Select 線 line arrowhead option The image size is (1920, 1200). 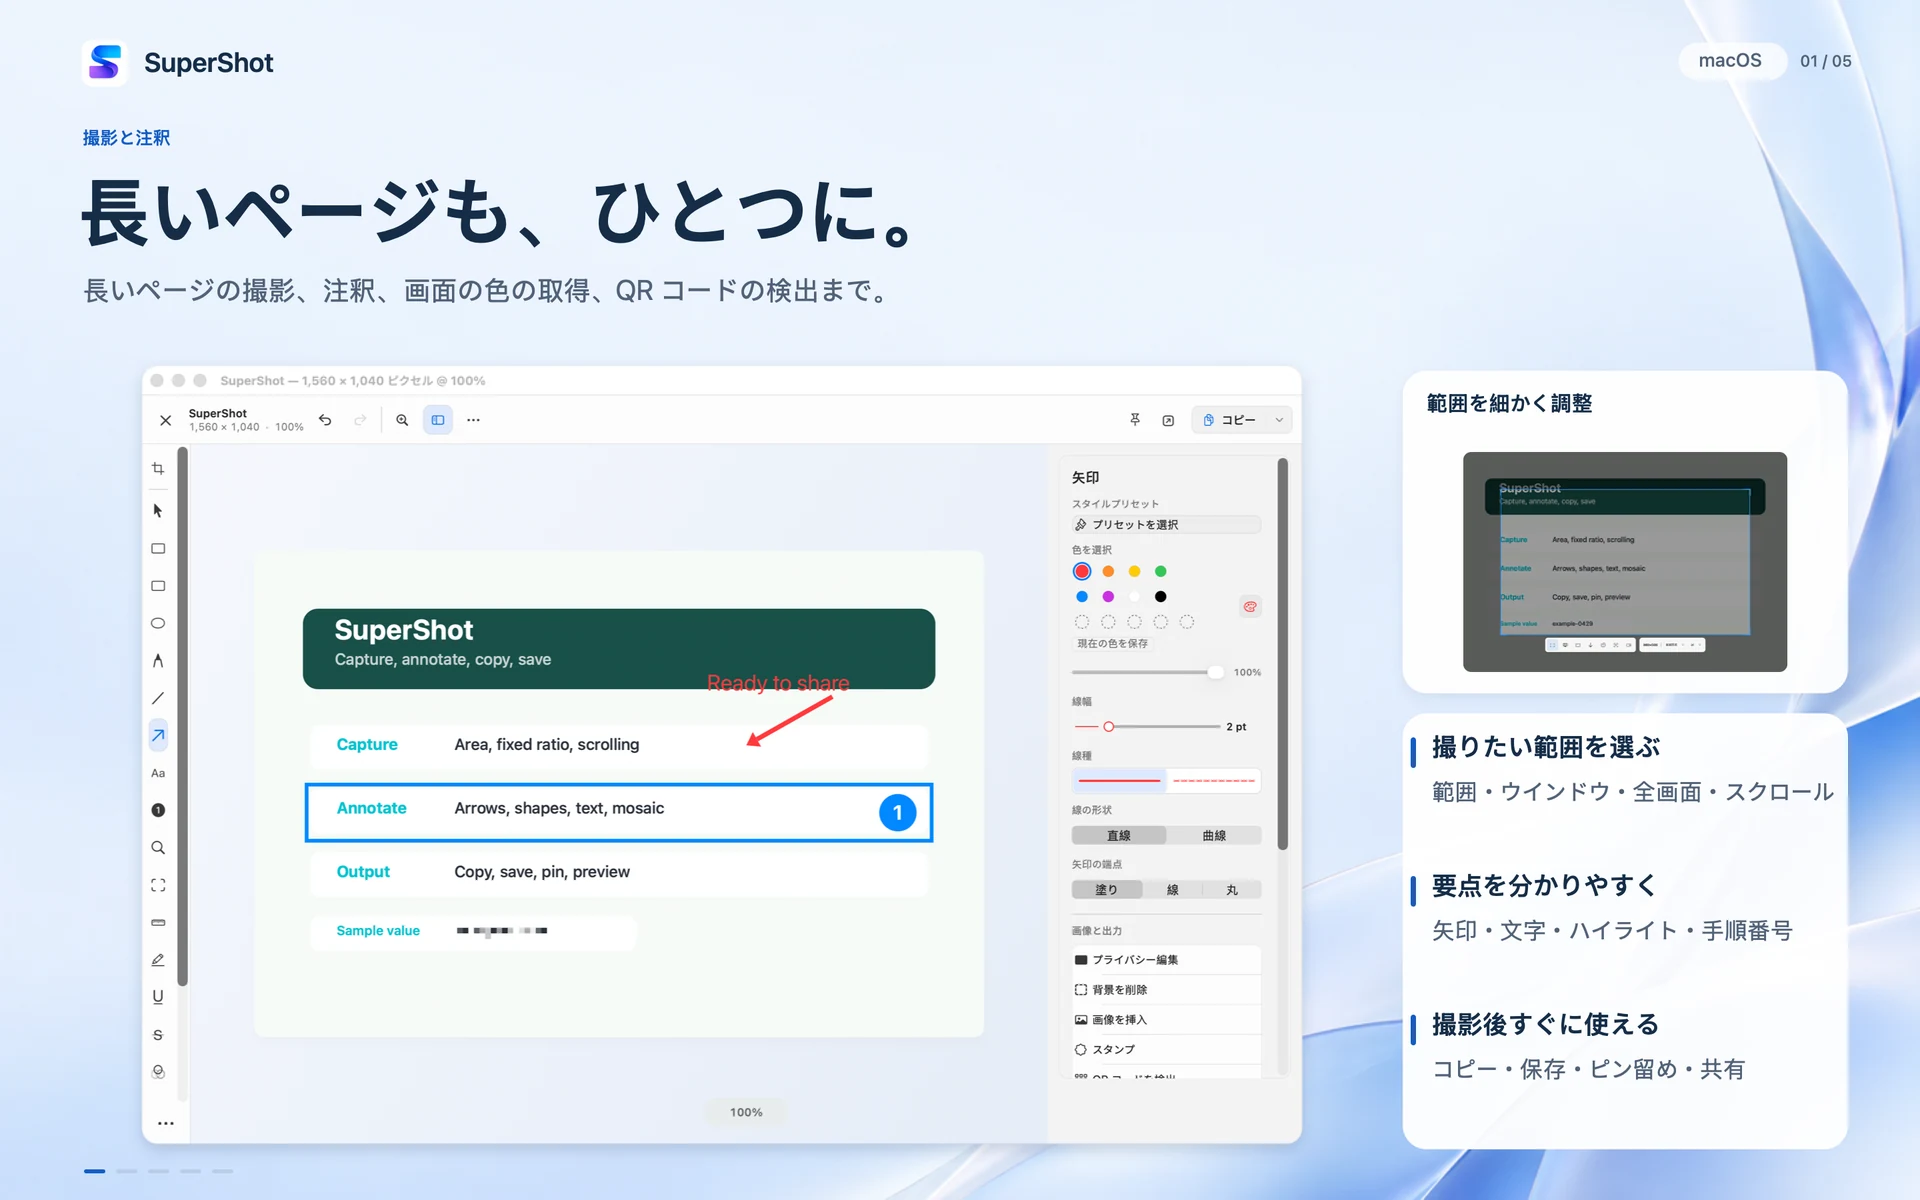coord(1172,889)
